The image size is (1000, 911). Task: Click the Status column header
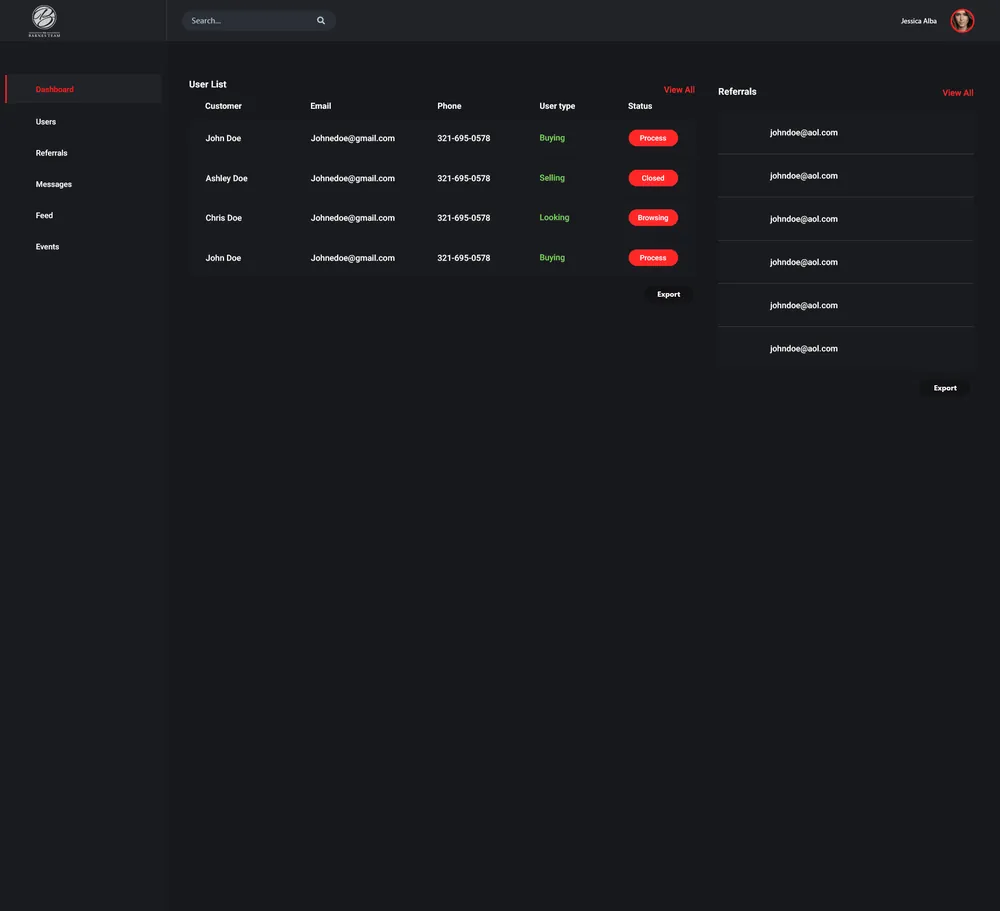click(640, 106)
